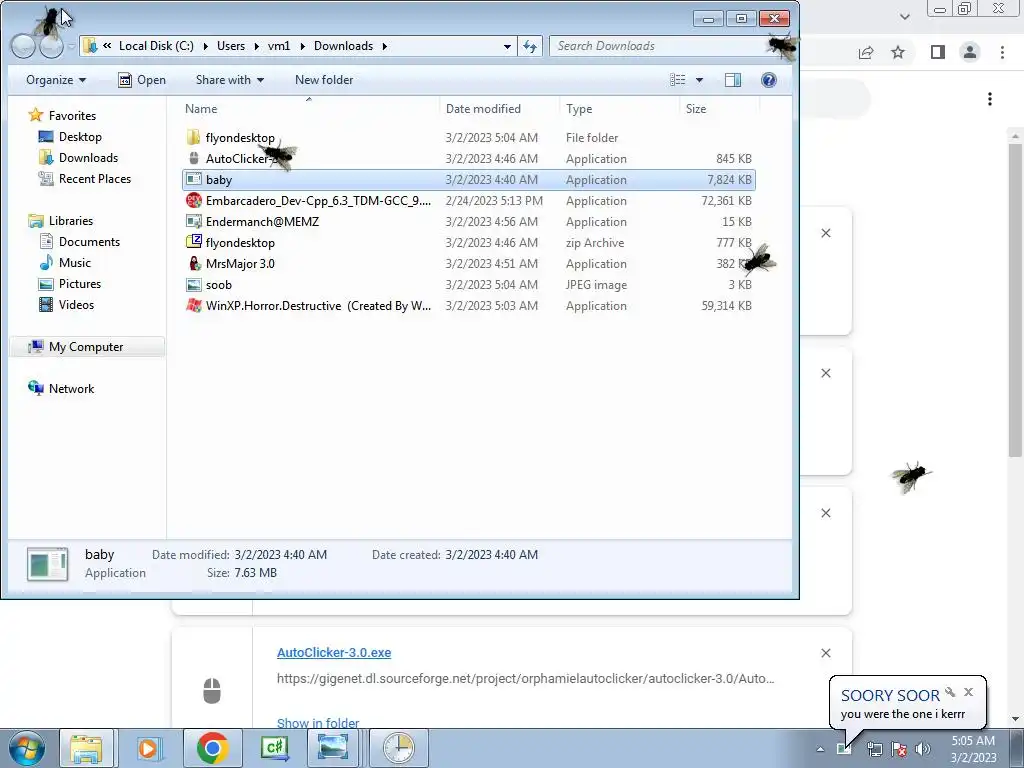Switch to Chrome on taskbar
1024x768 pixels.
click(x=212, y=748)
